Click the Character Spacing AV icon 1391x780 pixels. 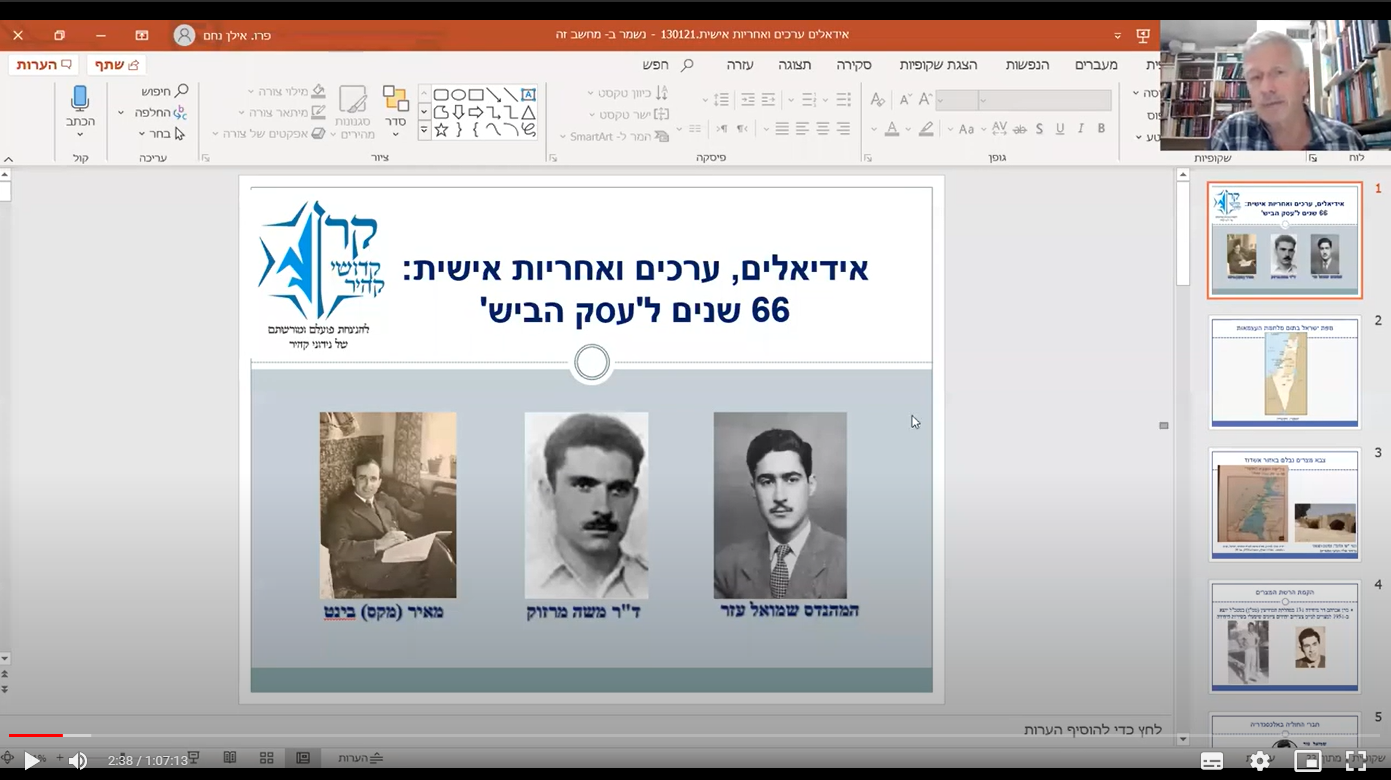pyautogui.click(x=999, y=129)
